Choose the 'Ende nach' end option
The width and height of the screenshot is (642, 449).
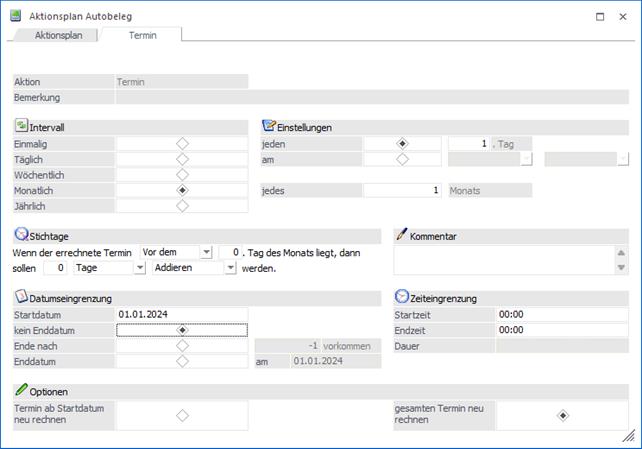click(182, 346)
